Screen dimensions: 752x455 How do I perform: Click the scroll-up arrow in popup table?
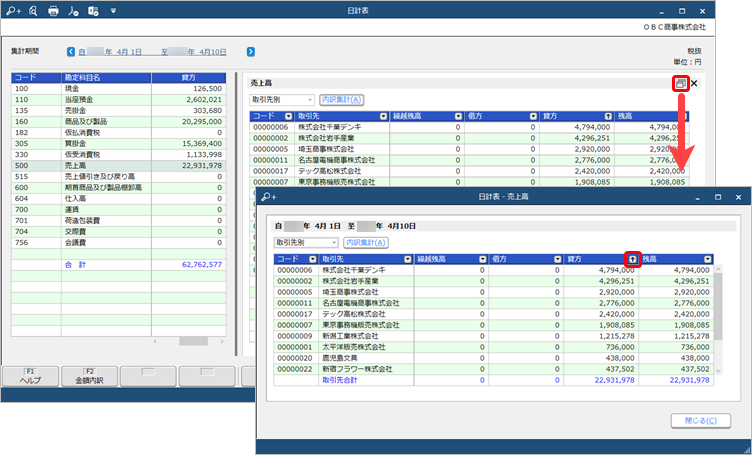coord(718,269)
